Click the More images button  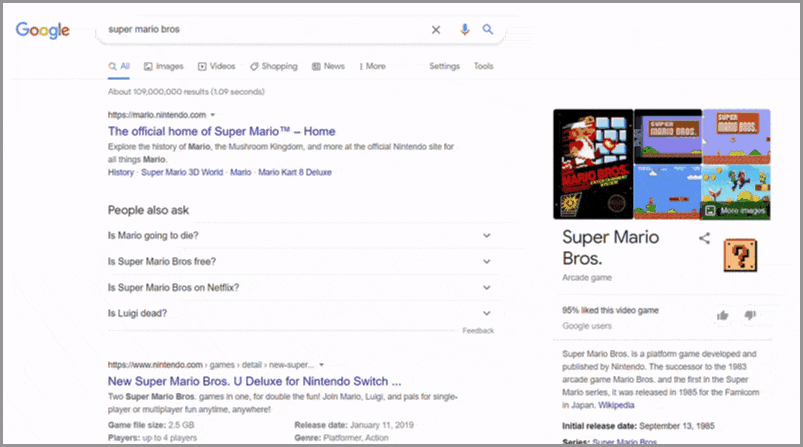tap(736, 210)
